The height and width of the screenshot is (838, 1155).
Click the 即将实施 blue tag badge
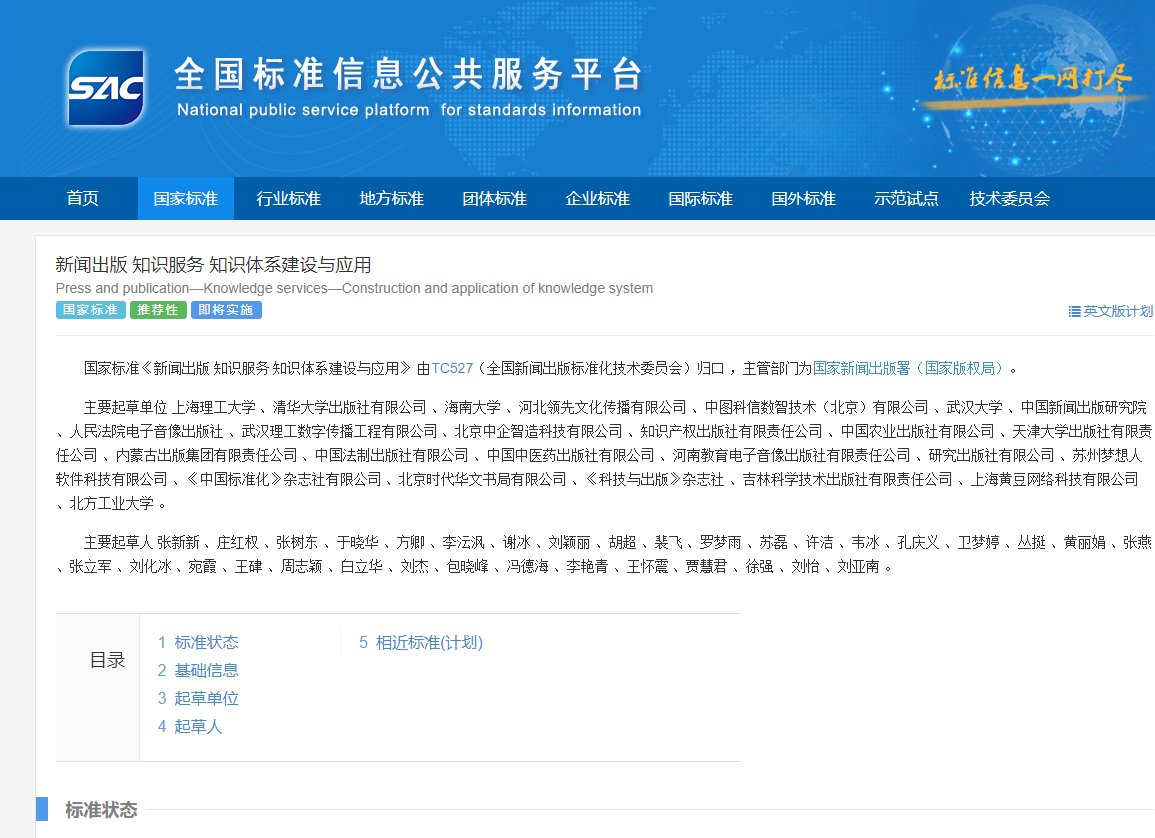click(226, 310)
